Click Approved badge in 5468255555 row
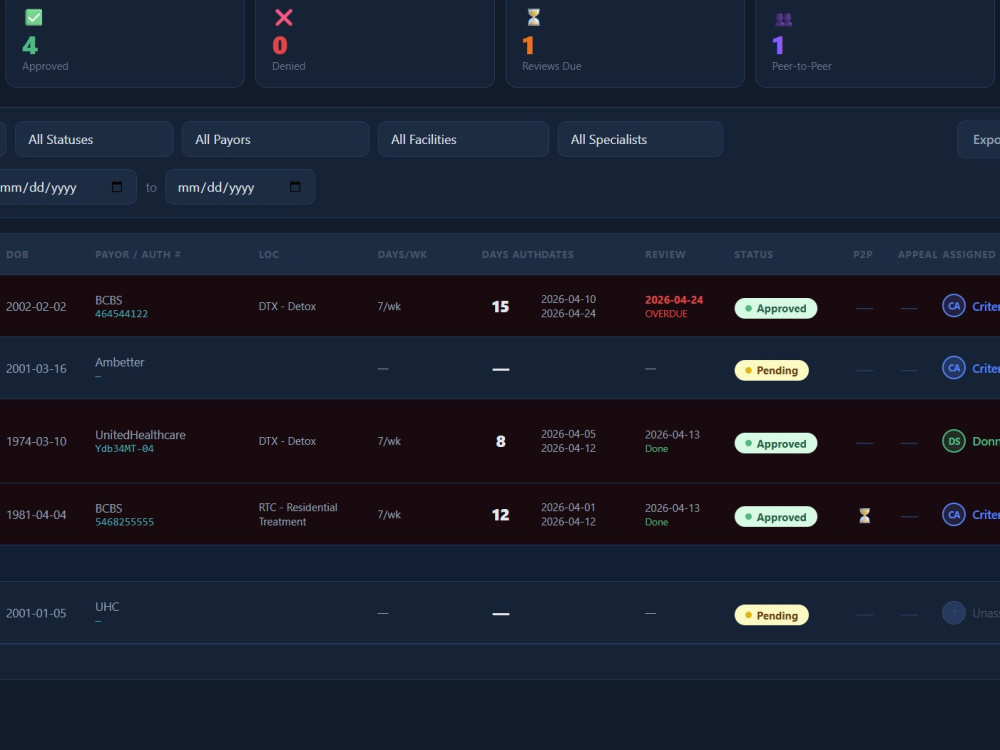 [776, 517]
